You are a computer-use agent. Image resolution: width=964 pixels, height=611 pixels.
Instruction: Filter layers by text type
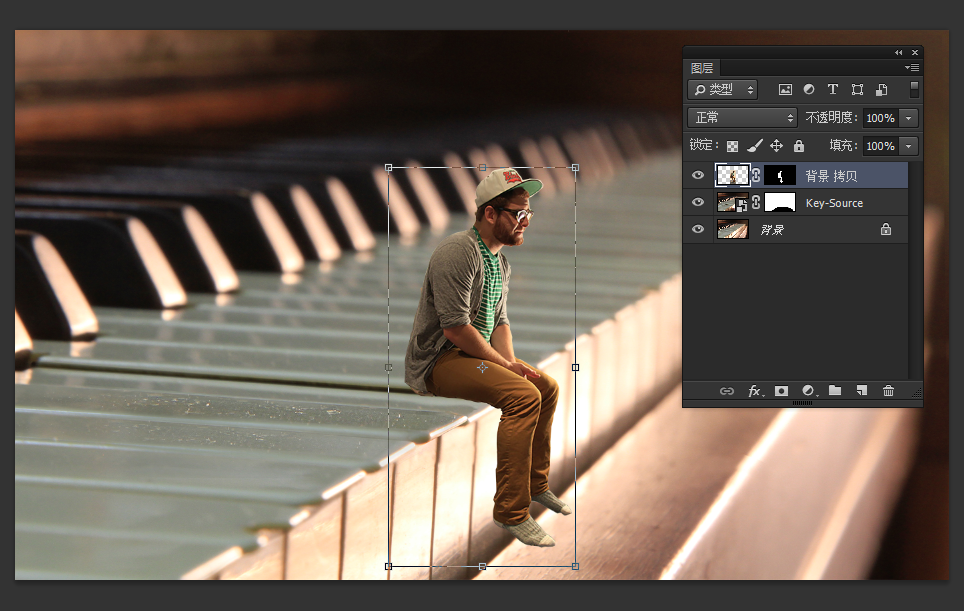pos(833,90)
